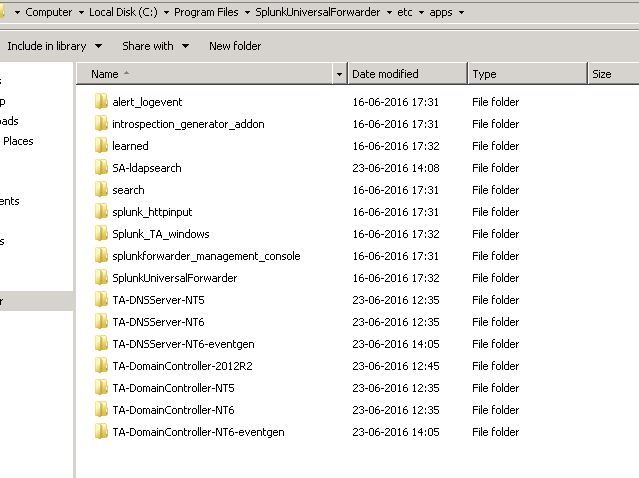Open the Share with dropdown
This screenshot has width=639, height=478.
click(x=155, y=46)
